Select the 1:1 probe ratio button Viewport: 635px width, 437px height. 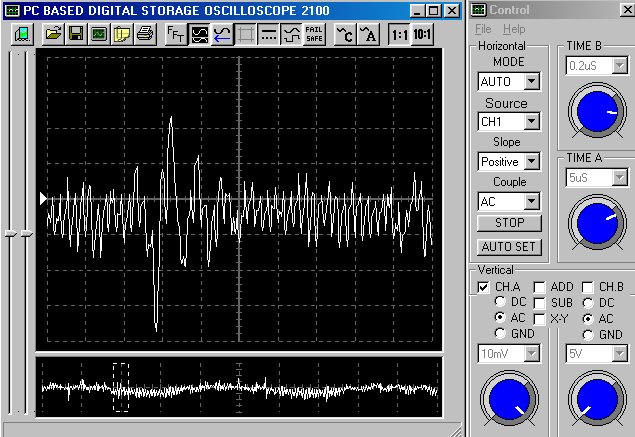click(399, 34)
